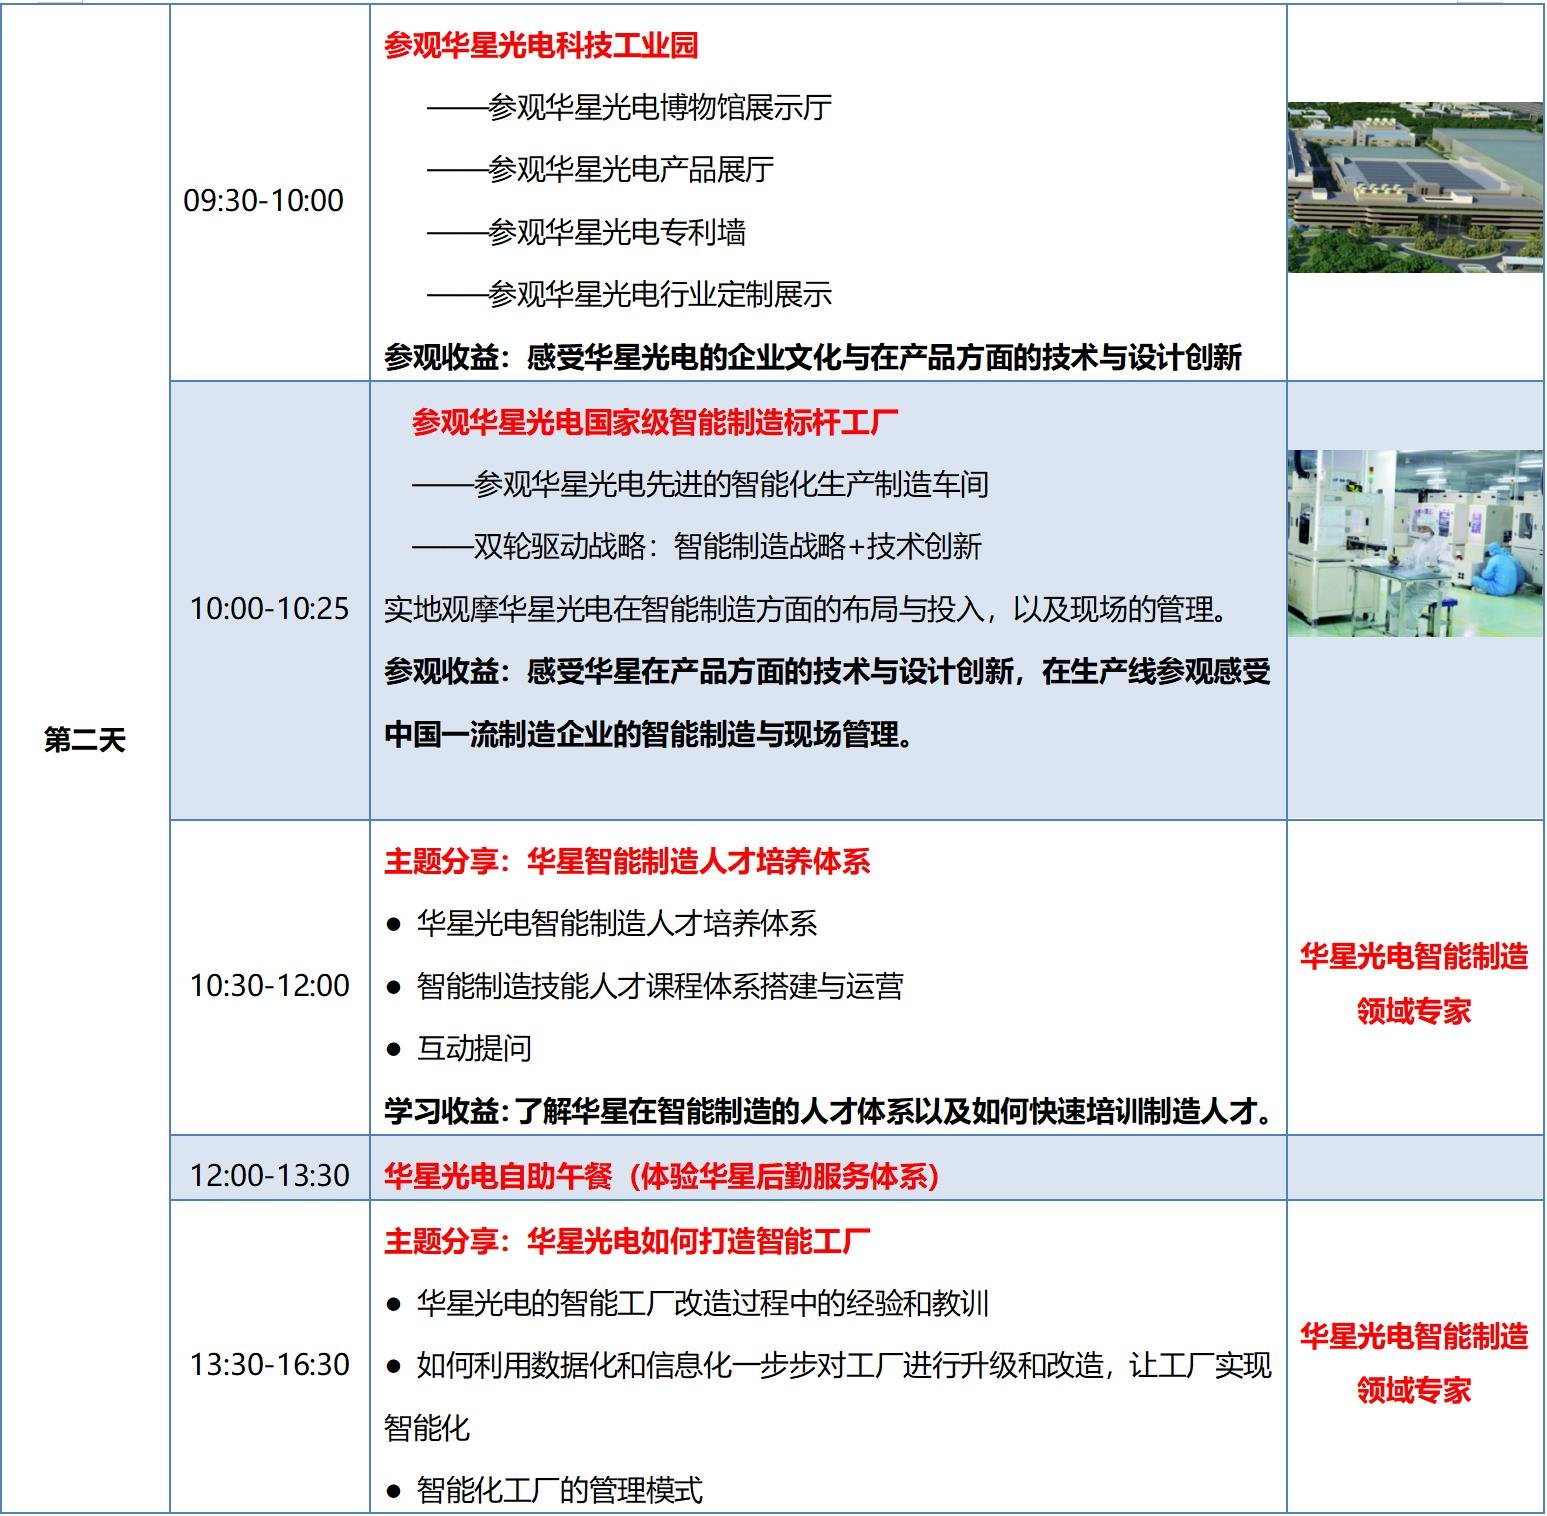The width and height of the screenshot is (1547, 1516).
Task: Select the 互动提问 bullet item
Action: click(x=473, y=1048)
